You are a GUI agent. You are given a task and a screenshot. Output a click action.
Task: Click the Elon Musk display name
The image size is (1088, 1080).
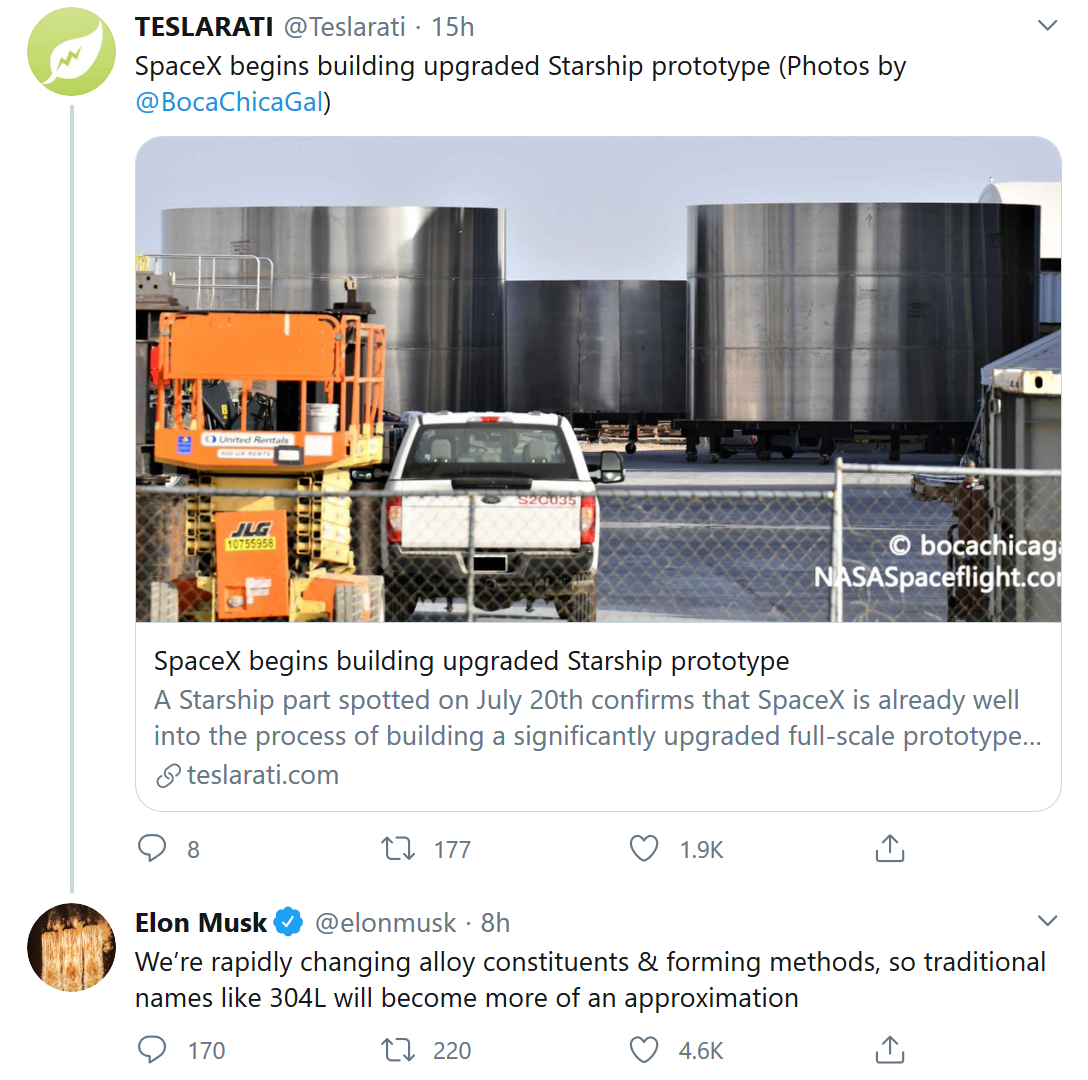coord(201,922)
